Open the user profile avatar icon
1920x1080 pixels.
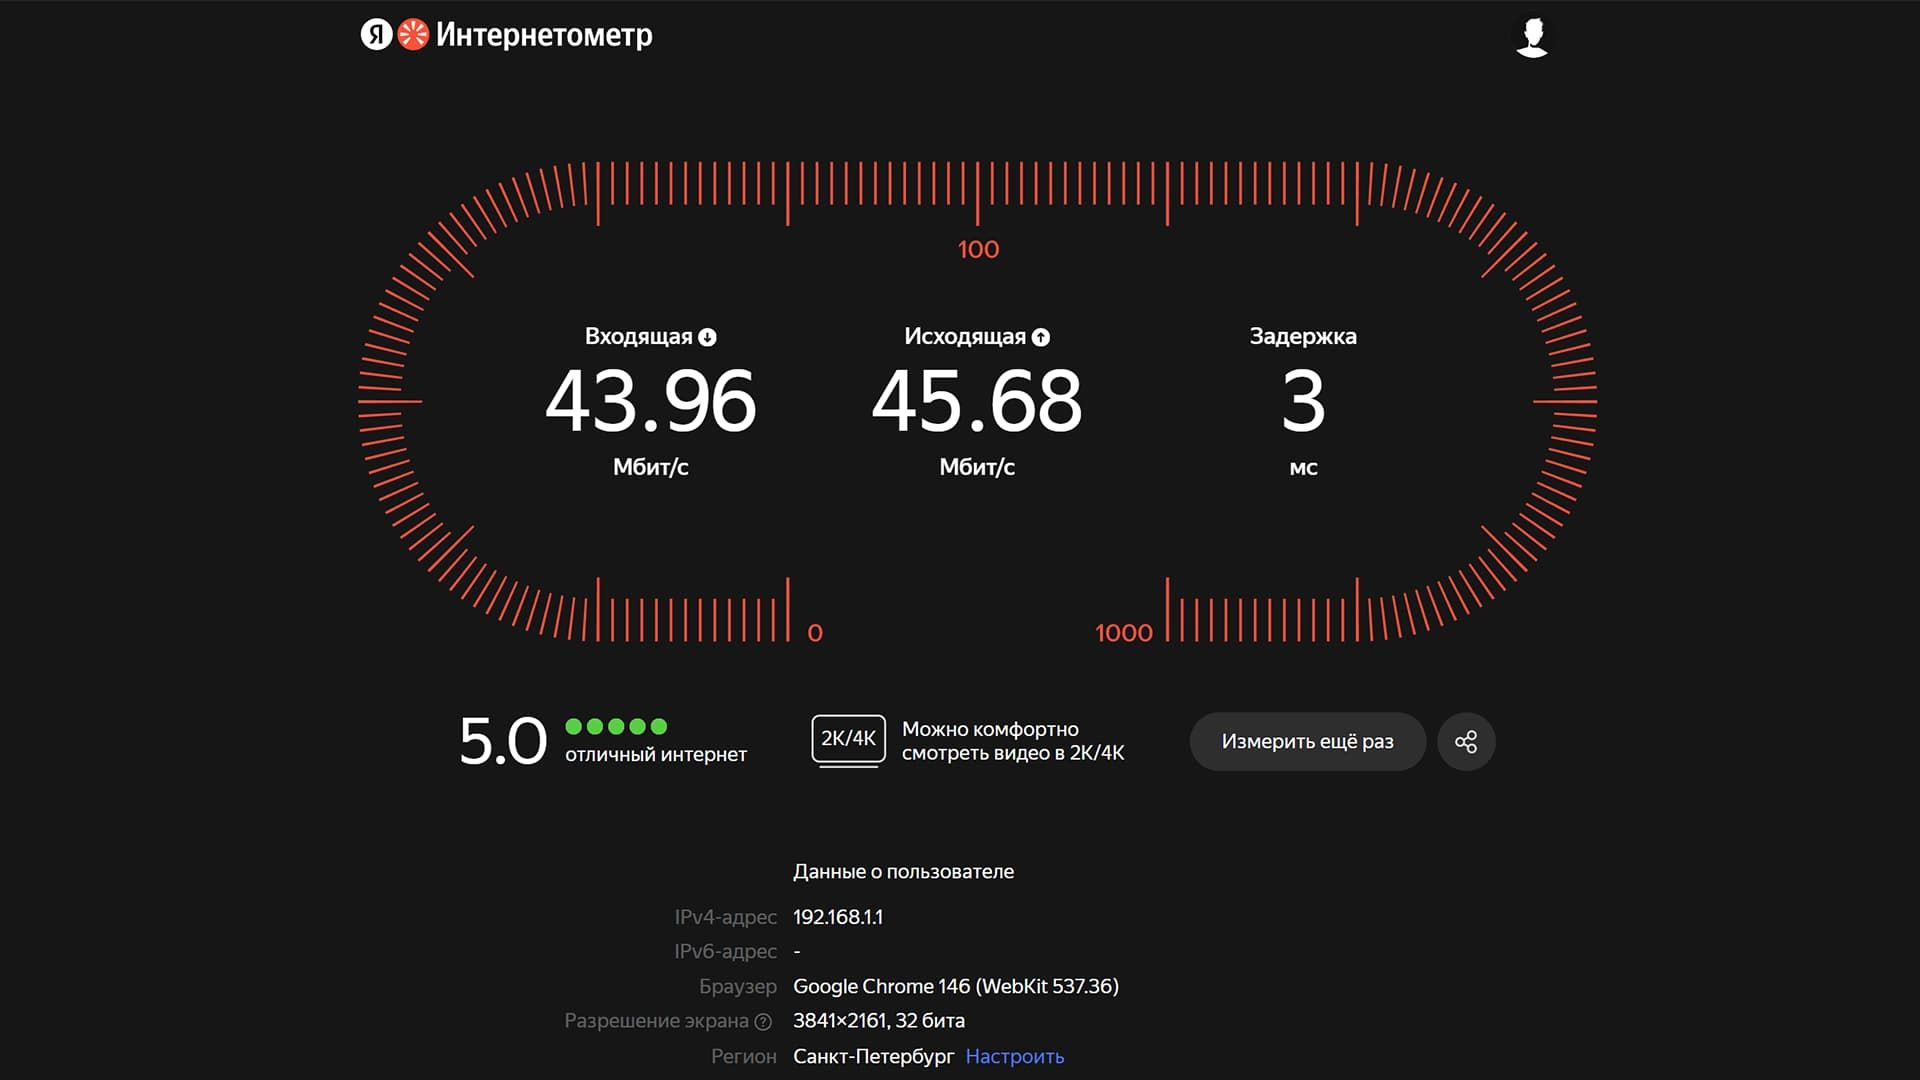click(1532, 38)
